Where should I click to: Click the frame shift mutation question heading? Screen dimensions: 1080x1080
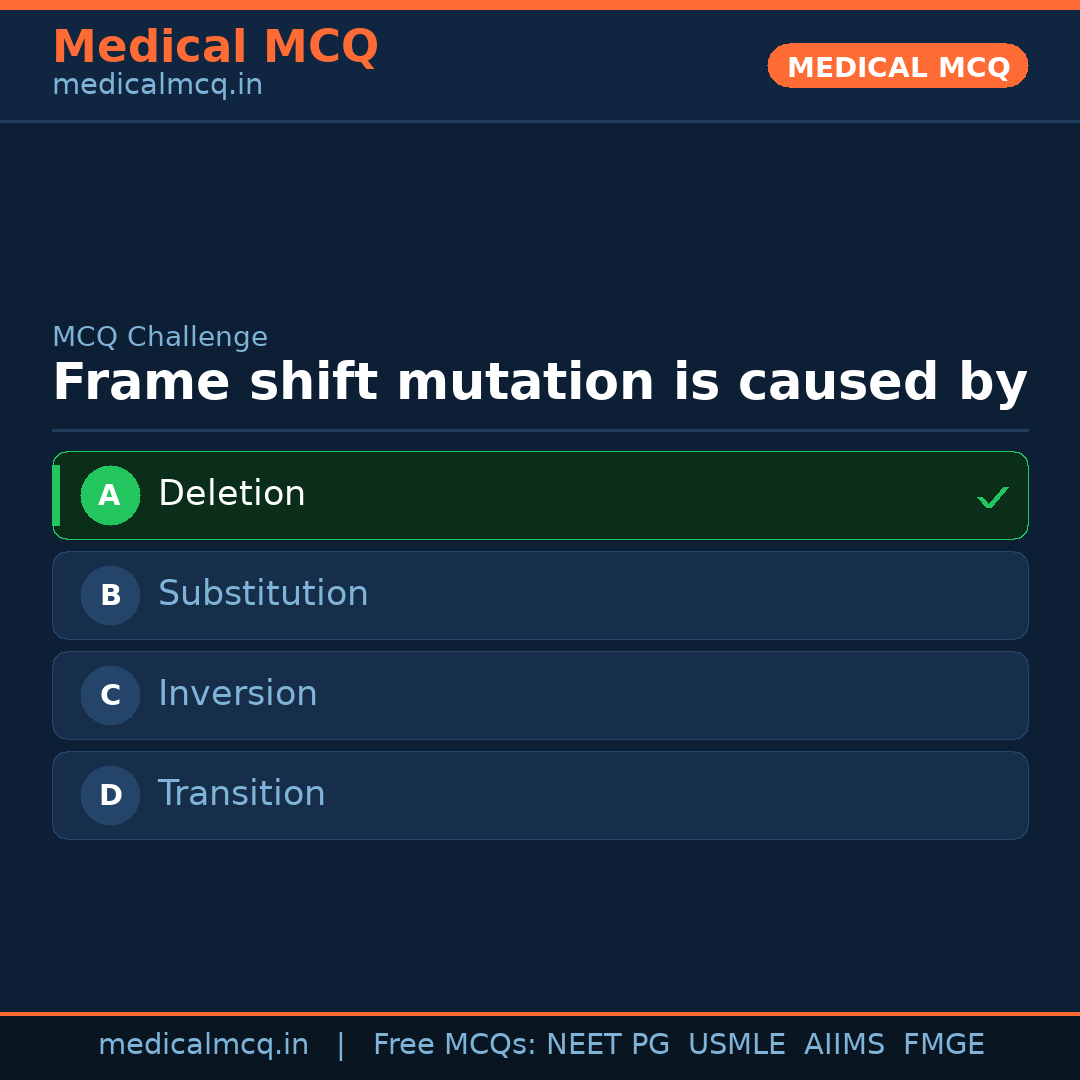pos(540,383)
